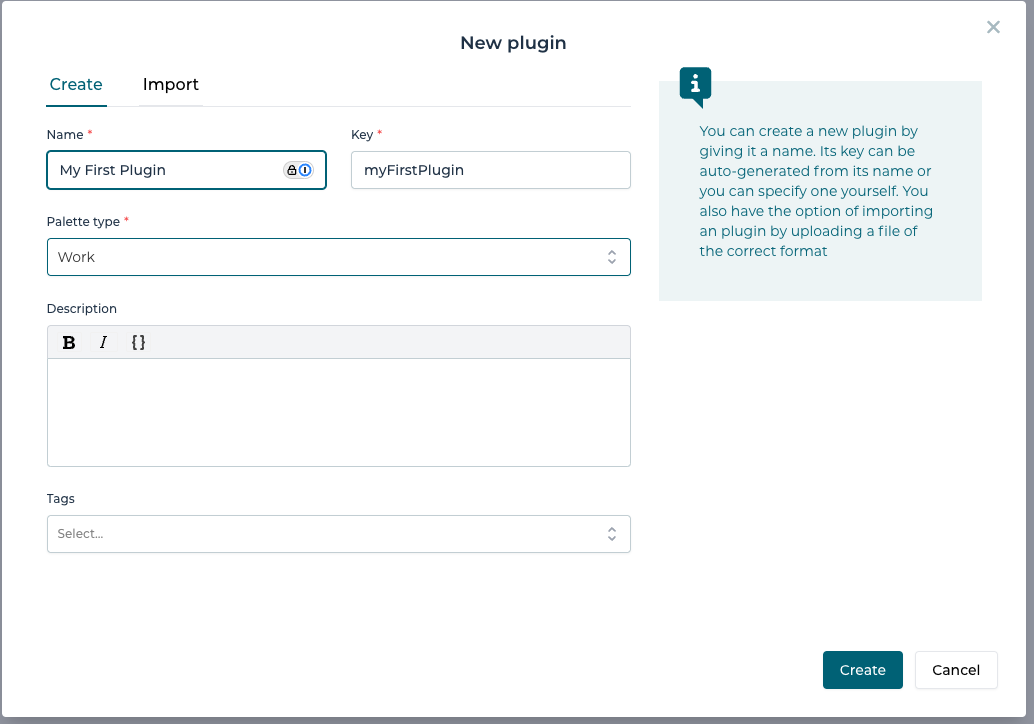The height and width of the screenshot is (724, 1034).
Task: Click the chevron on the Palette type selector
Action: pos(612,257)
